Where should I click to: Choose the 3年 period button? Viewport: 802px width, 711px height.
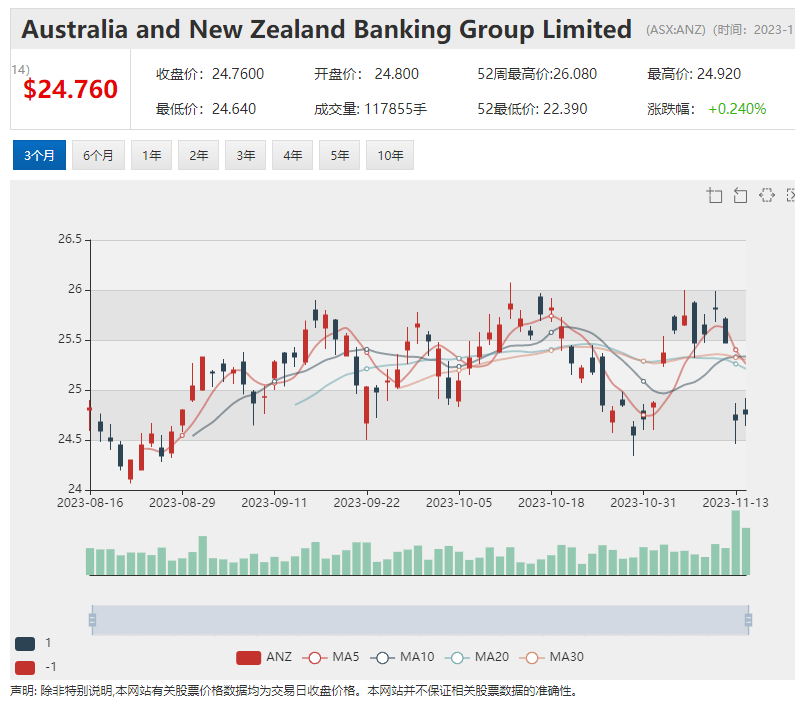click(x=246, y=155)
